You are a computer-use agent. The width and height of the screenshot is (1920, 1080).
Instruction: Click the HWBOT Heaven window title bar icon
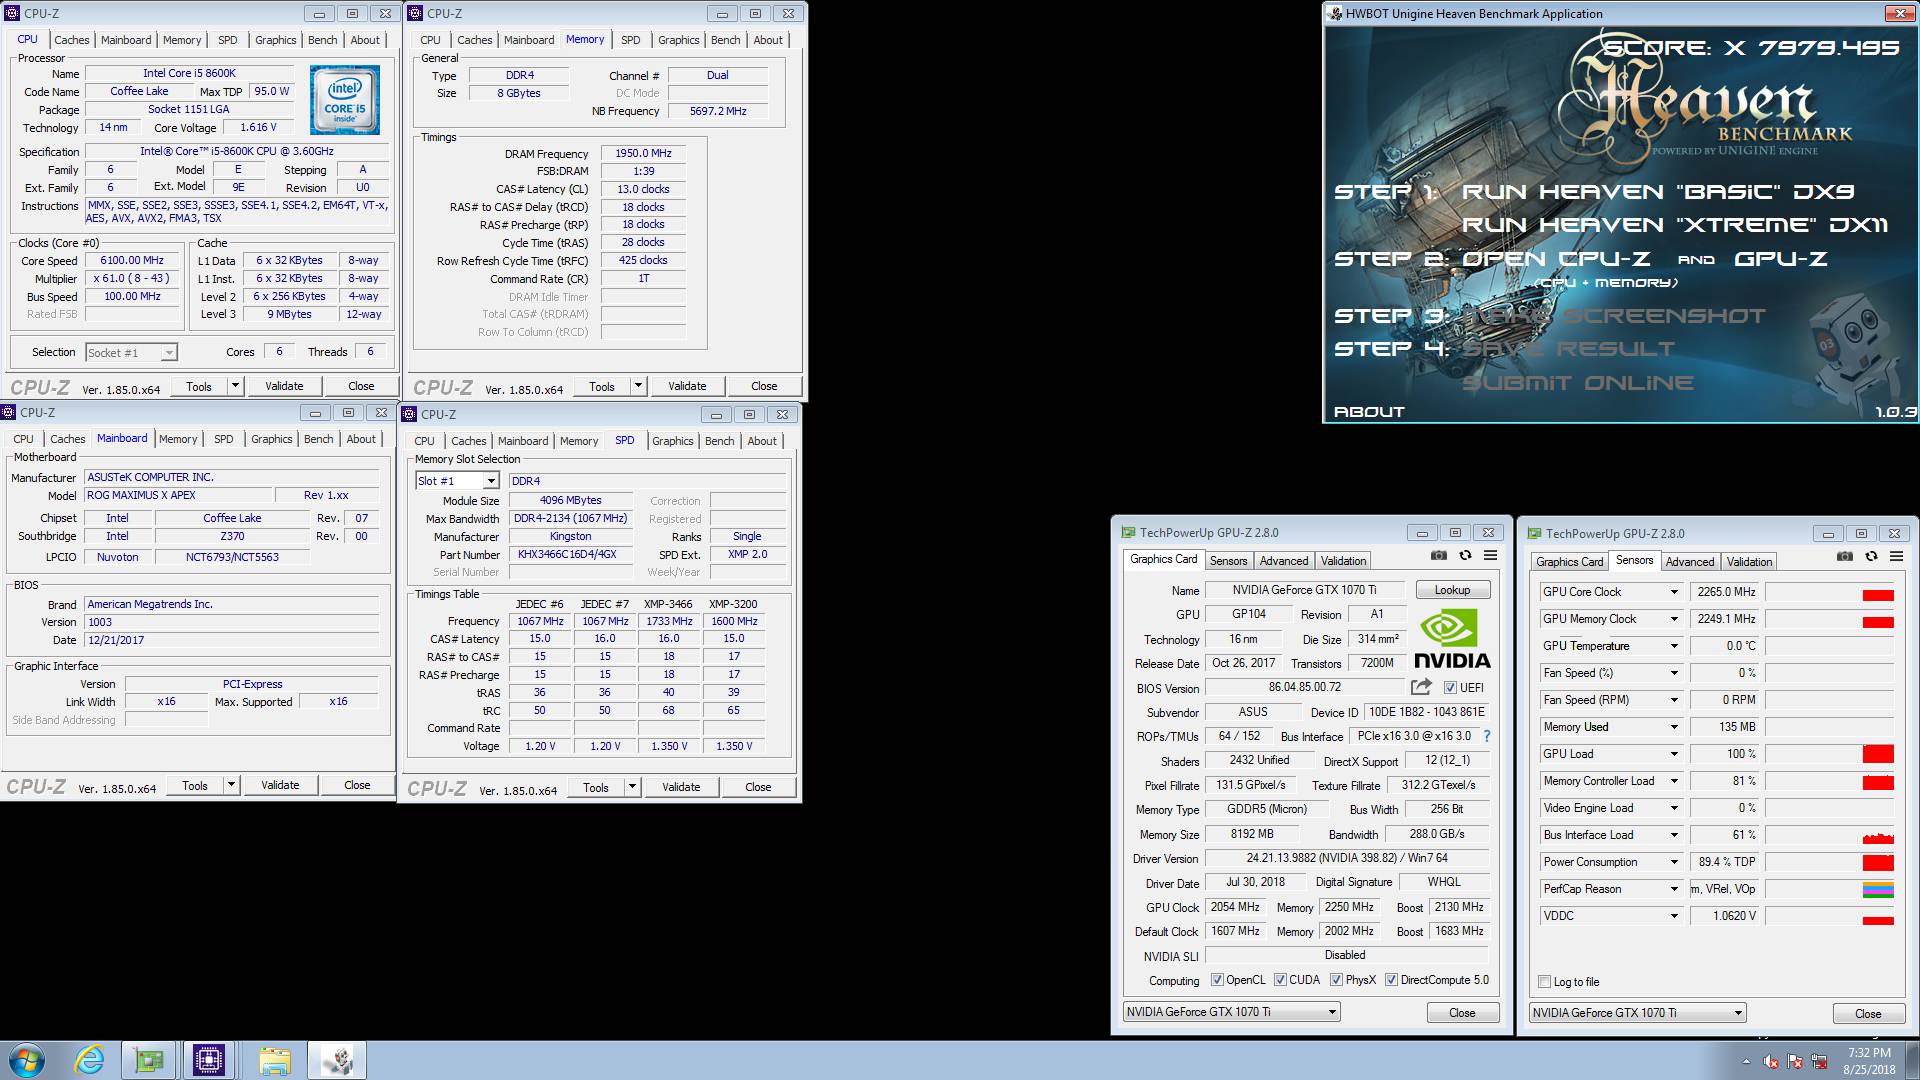tap(1334, 13)
